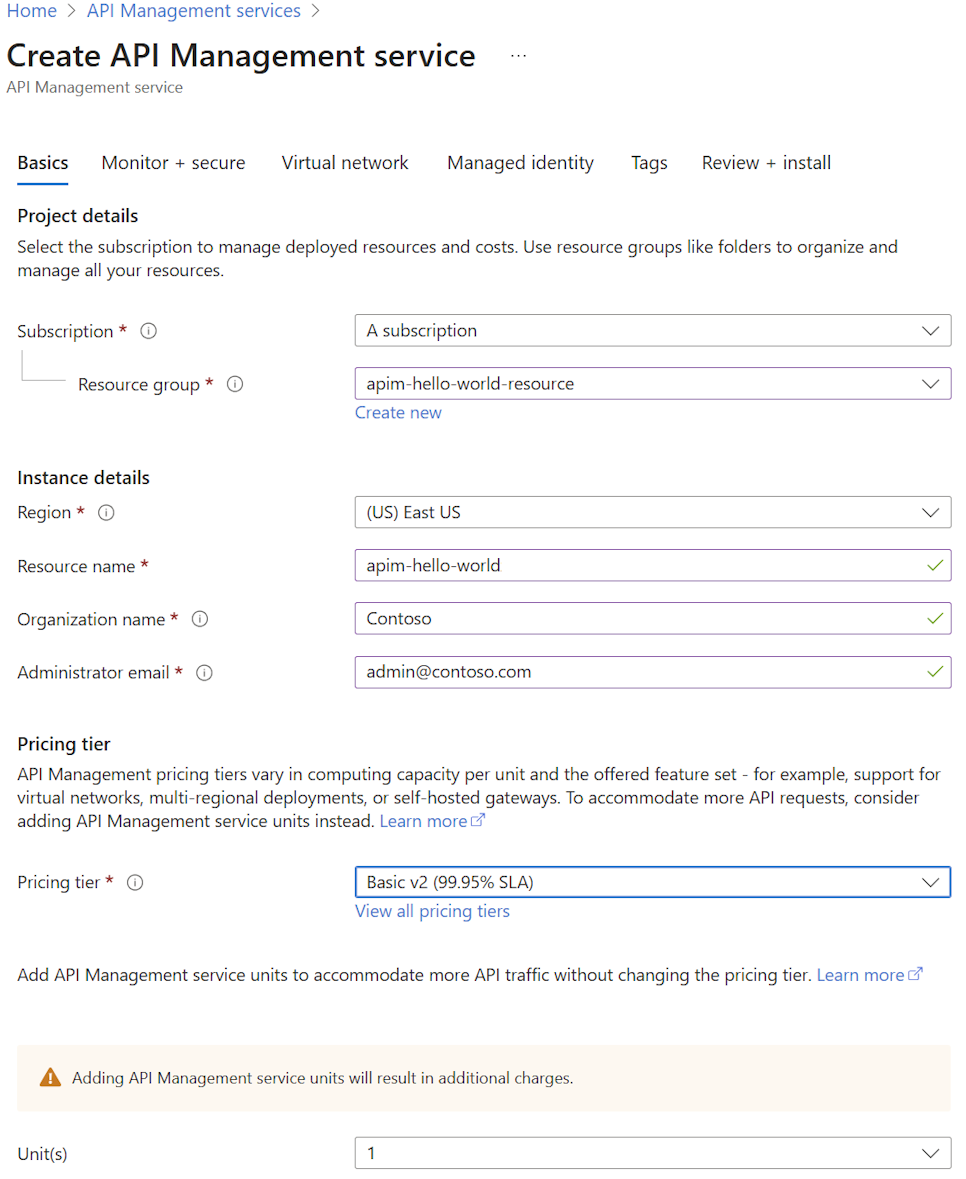The height and width of the screenshot is (1179, 966).
Task: Switch to the Review + install tab
Action: tap(766, 162)
